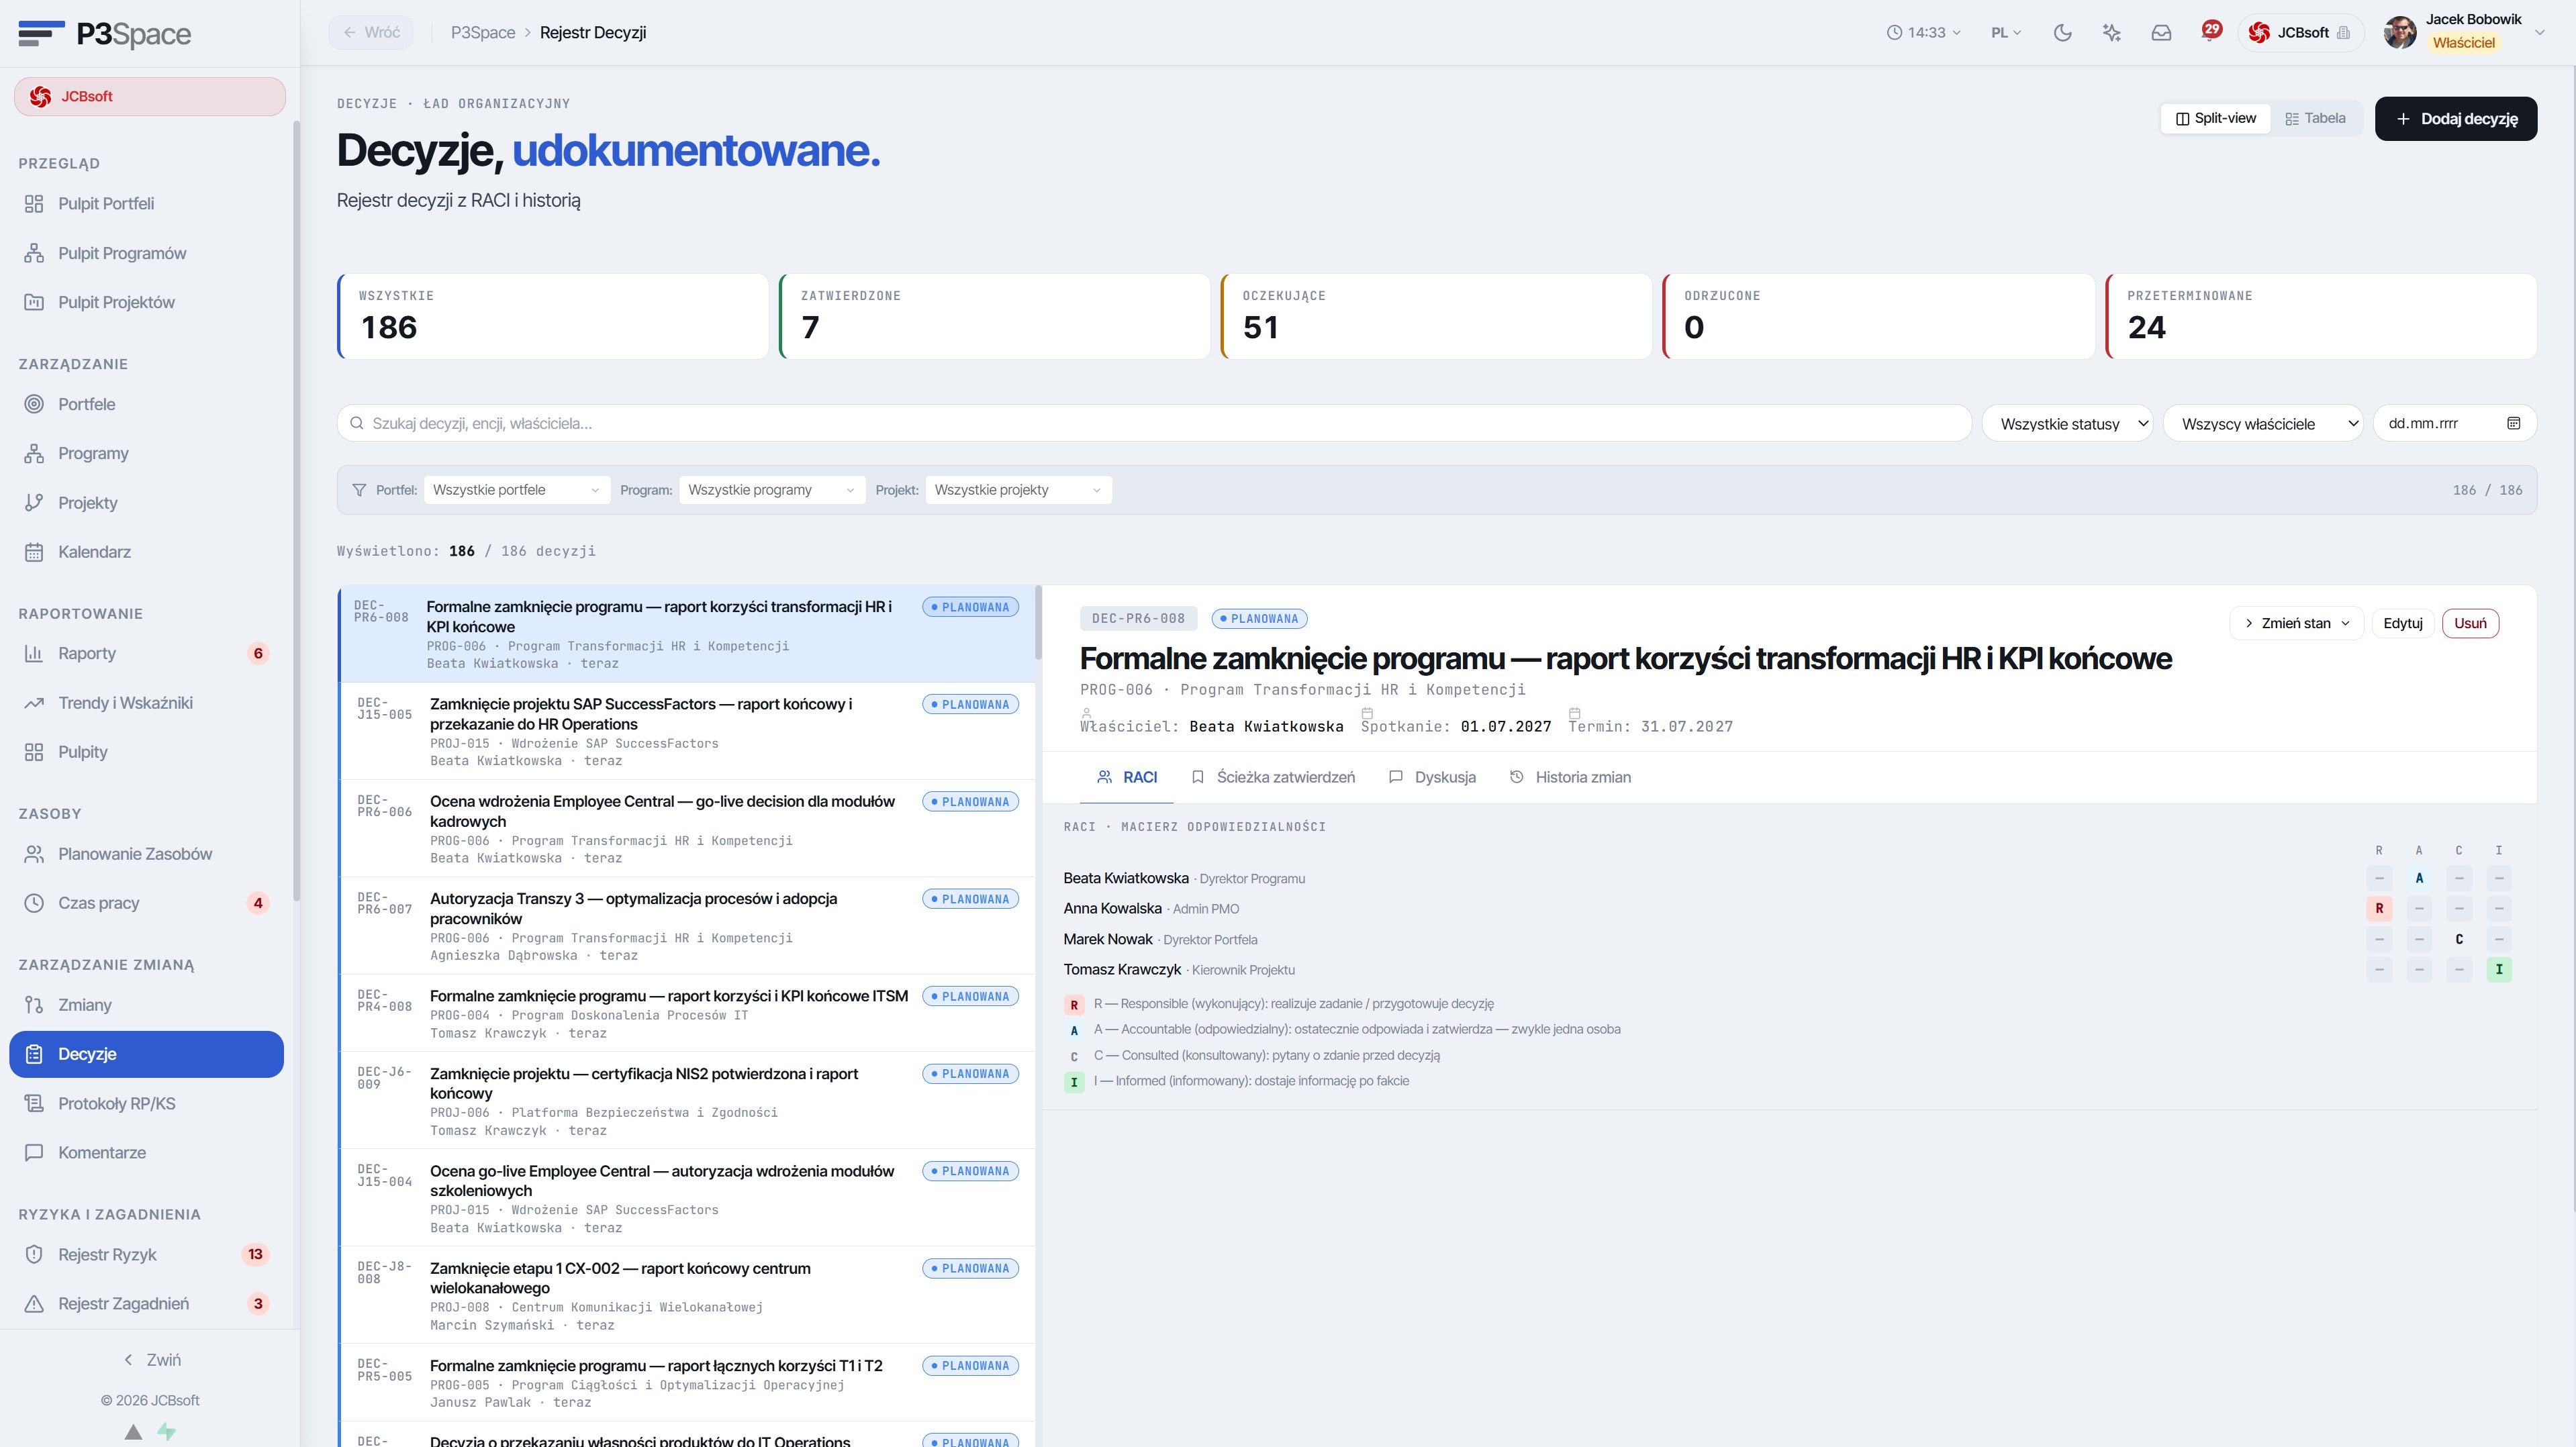Click the Pulpit Portfeli sidebar icon
The width and height of the screenshot is (2576, 1447).
(x=34, y=204)
